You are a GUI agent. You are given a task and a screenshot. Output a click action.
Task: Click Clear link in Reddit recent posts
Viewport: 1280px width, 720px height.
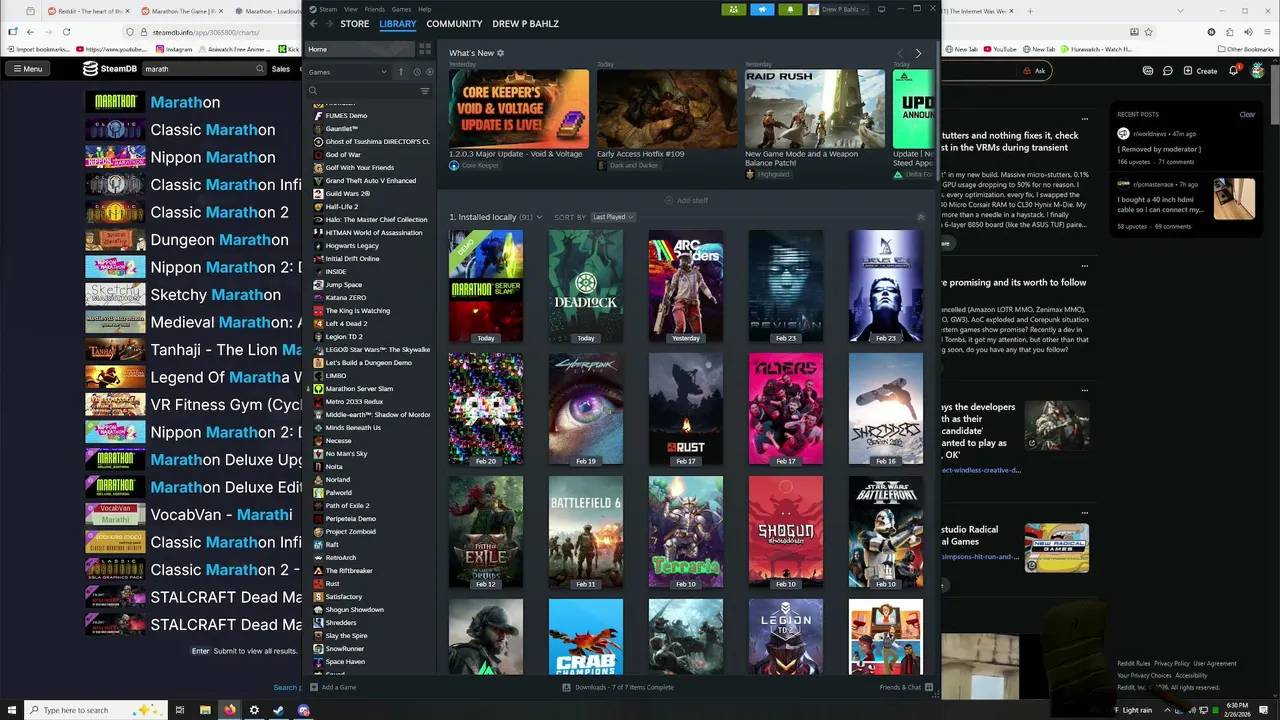1247,114
